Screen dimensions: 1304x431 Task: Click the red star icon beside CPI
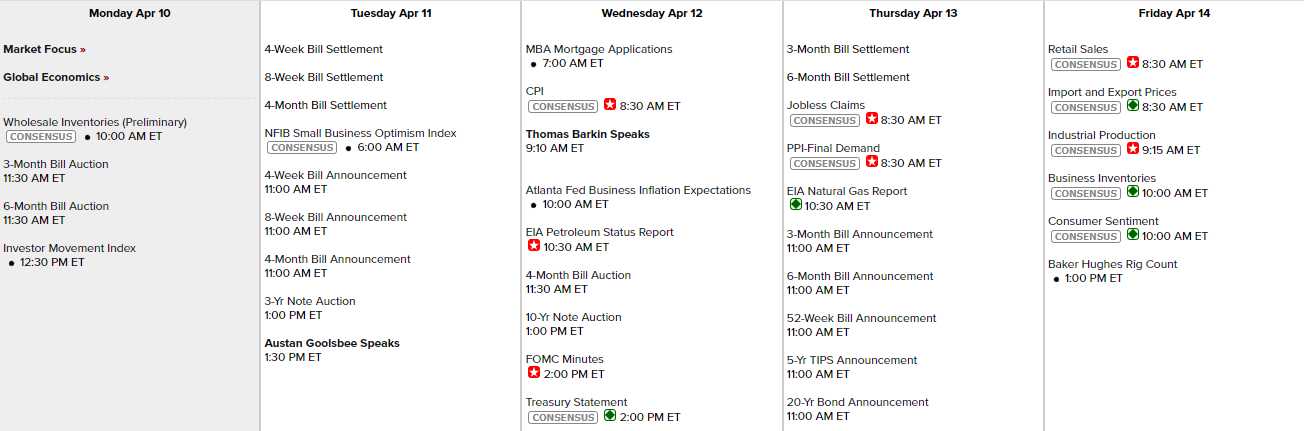[610, 105]
